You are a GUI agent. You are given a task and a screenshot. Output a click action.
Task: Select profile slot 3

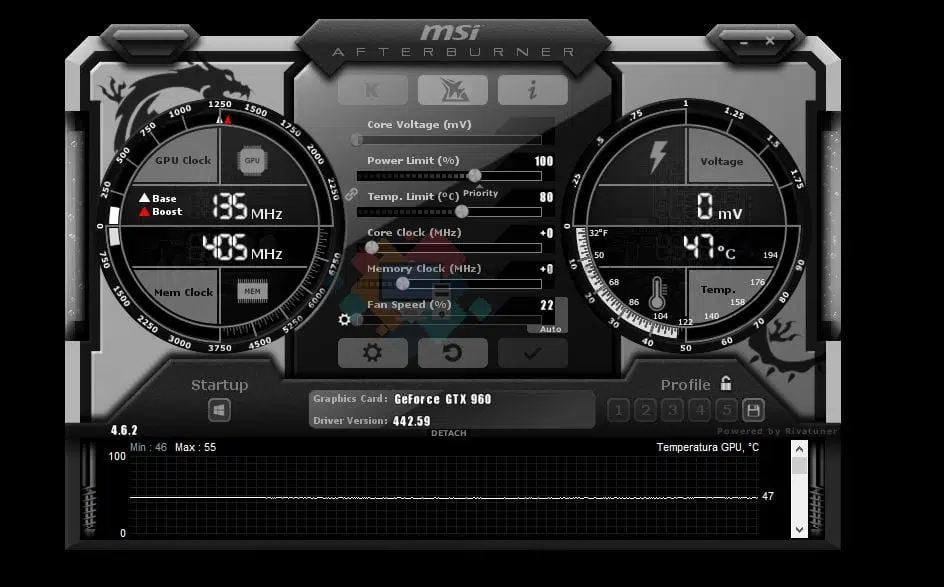click(x=672, y=411)
